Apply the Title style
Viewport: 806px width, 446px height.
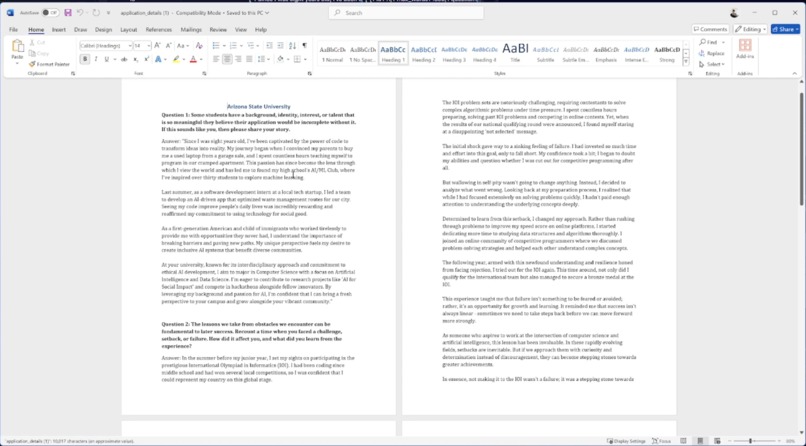point(515,53)
